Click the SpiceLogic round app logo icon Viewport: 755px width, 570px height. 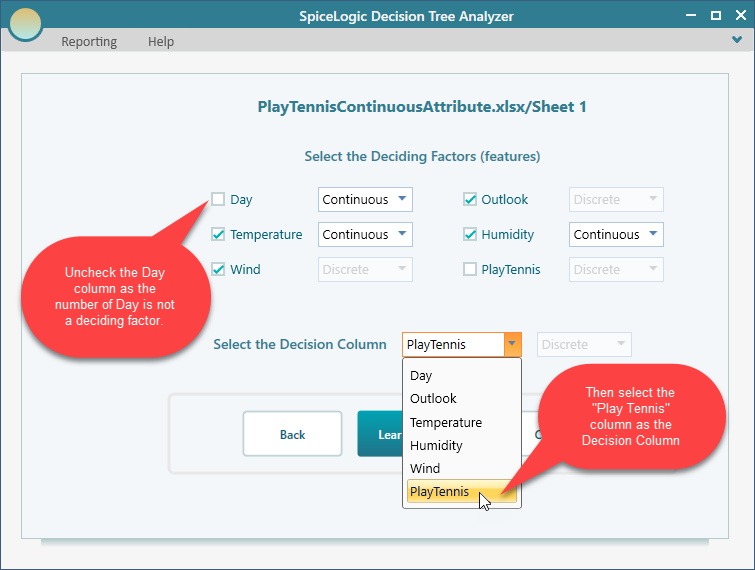25,24
